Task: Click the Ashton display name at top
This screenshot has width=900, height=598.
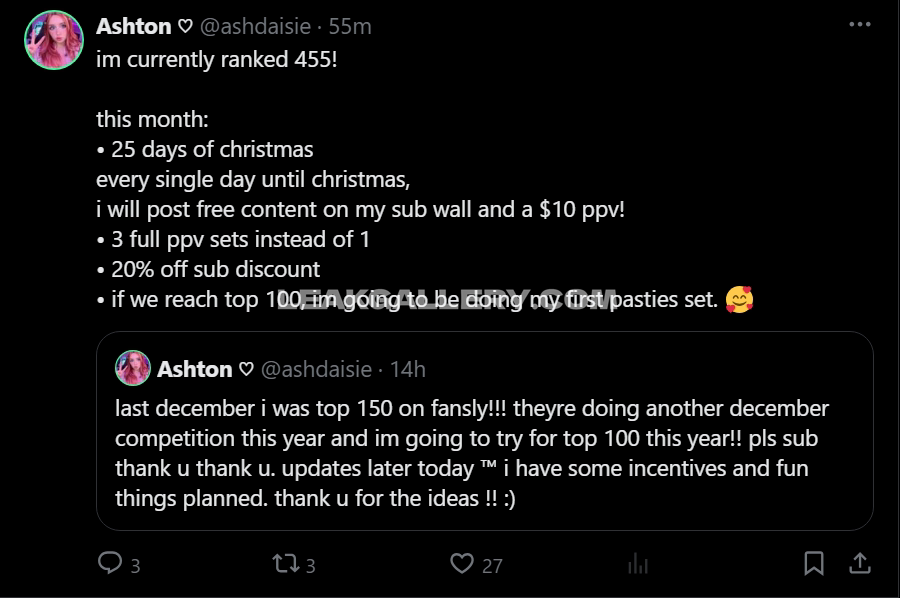Action: (x=133, y=26)
